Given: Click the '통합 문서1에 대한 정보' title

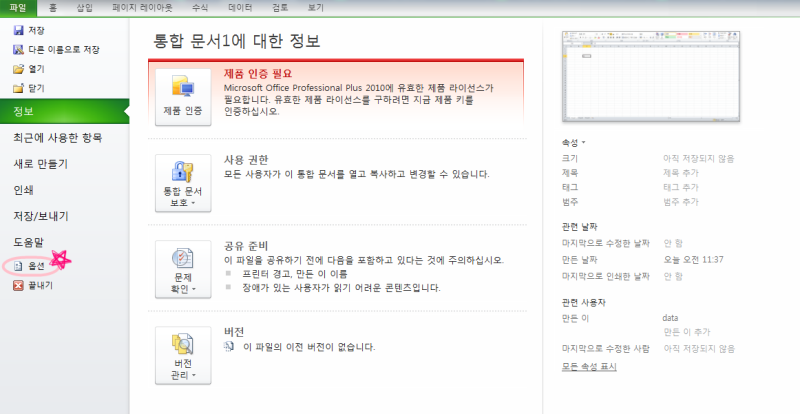Looking at the screenshot, I should click(237, 41).
